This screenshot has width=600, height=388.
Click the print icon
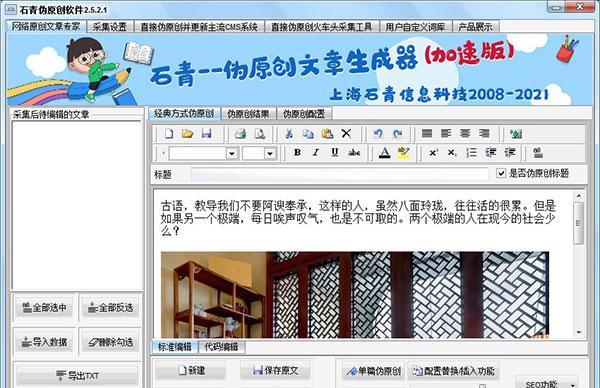point(240,134)
